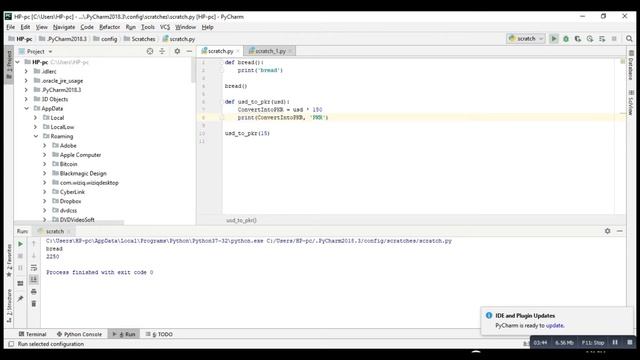Click the grey Stop icon in the top toolbar
Image resolution: width=640 pixels, height=360 pixels.
614,39
